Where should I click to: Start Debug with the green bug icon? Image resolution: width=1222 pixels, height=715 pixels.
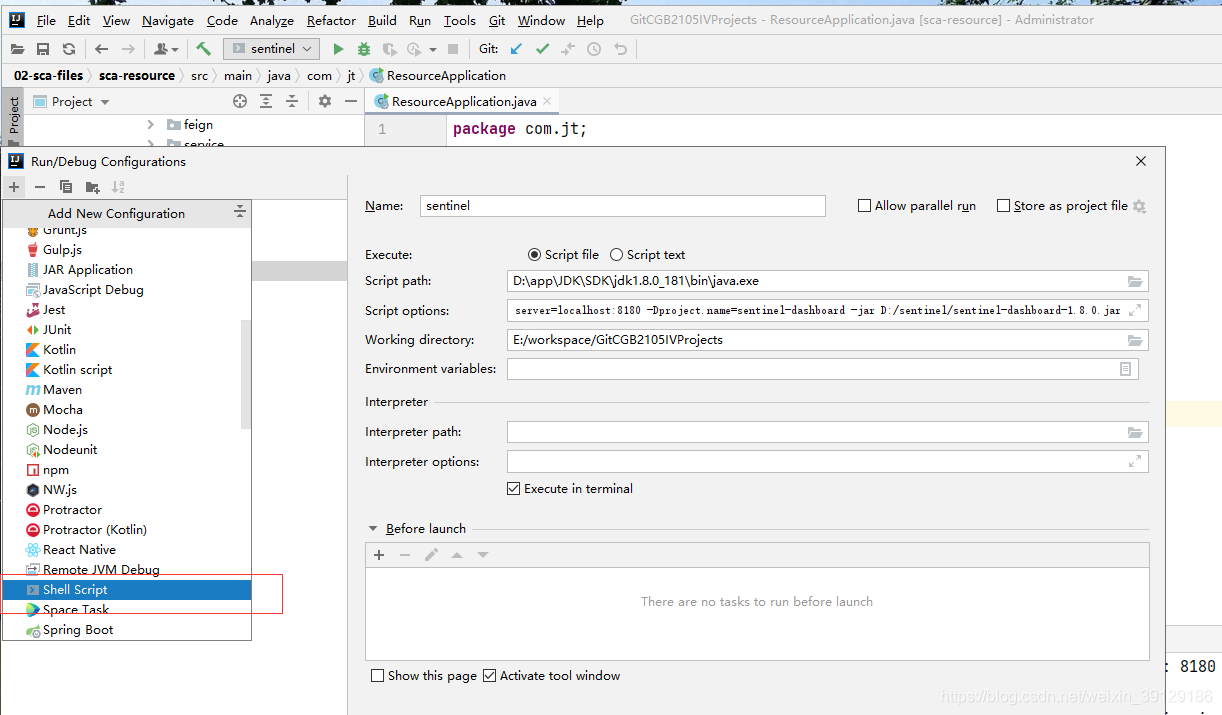point(363,49)
